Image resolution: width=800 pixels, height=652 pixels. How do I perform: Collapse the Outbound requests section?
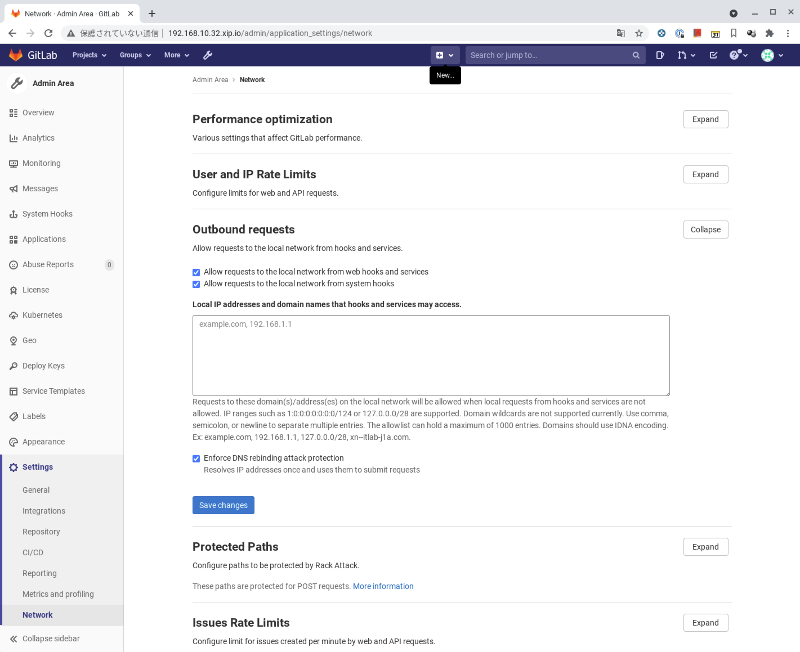pos(705,229)
